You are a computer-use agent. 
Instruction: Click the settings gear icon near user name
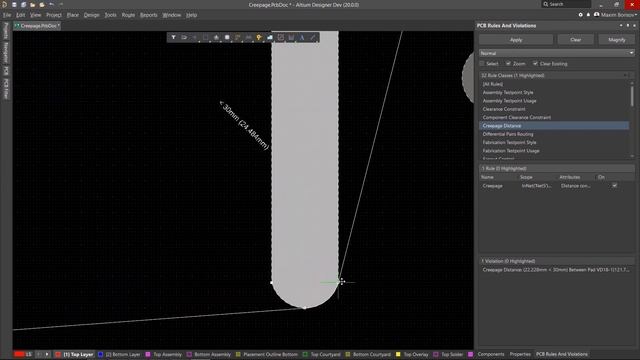[580, 15]
